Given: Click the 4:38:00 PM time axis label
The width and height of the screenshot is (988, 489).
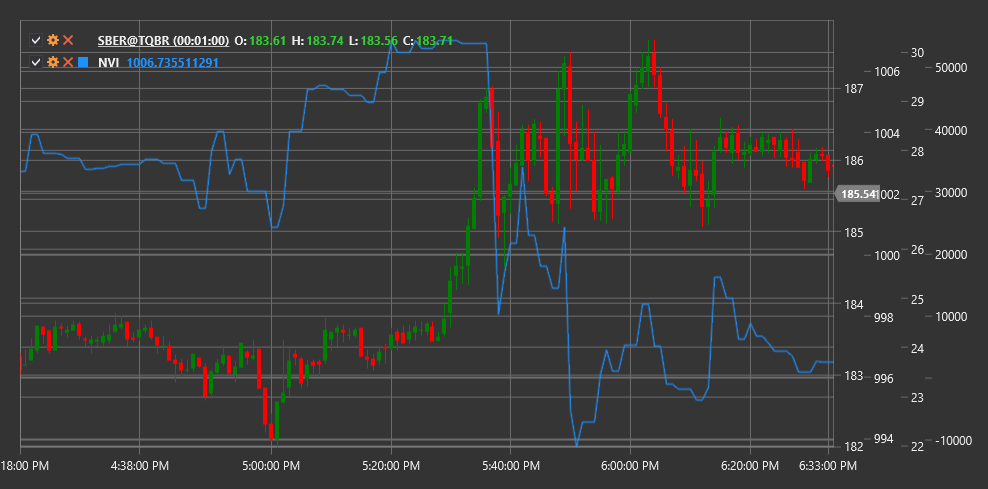Looking at the screenshot, I should (139, 466).
